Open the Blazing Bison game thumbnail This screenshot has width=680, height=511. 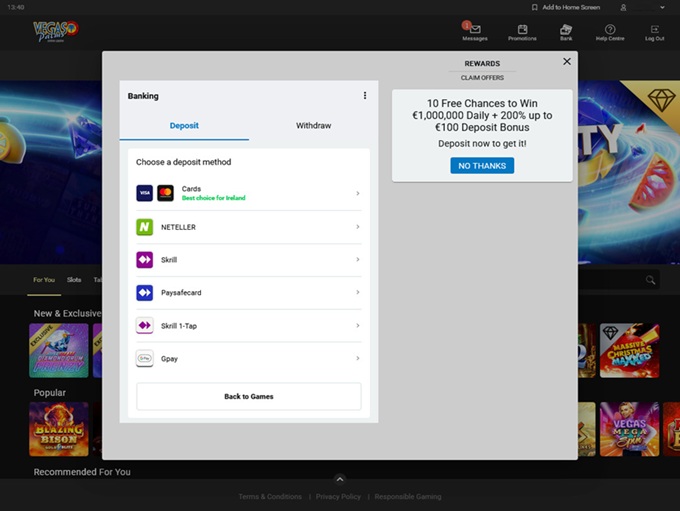coord(59,428)
